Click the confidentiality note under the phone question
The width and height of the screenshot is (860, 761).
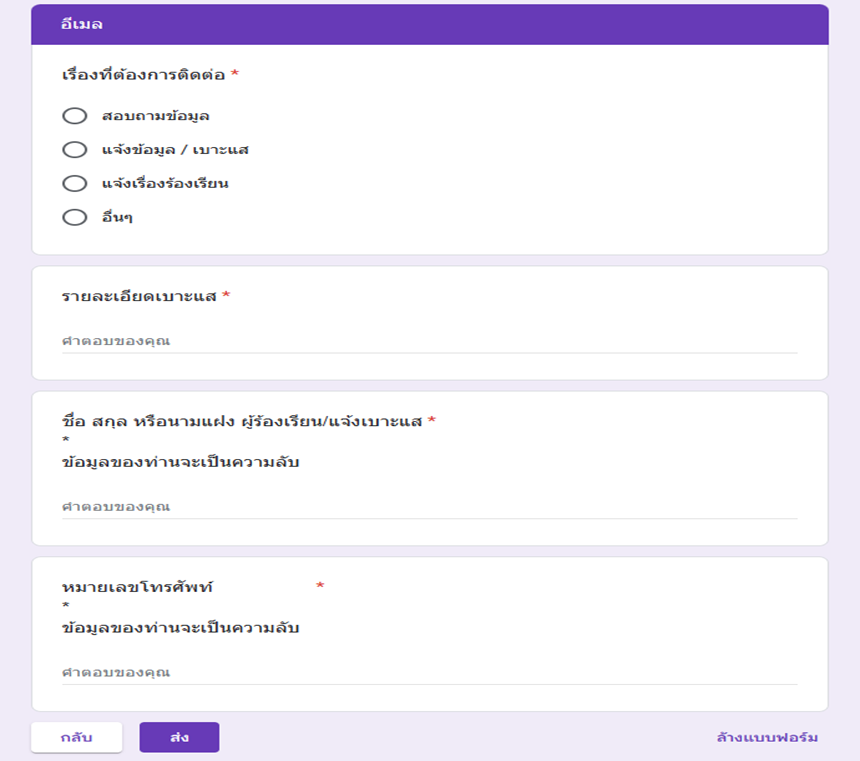coord(181,628)
